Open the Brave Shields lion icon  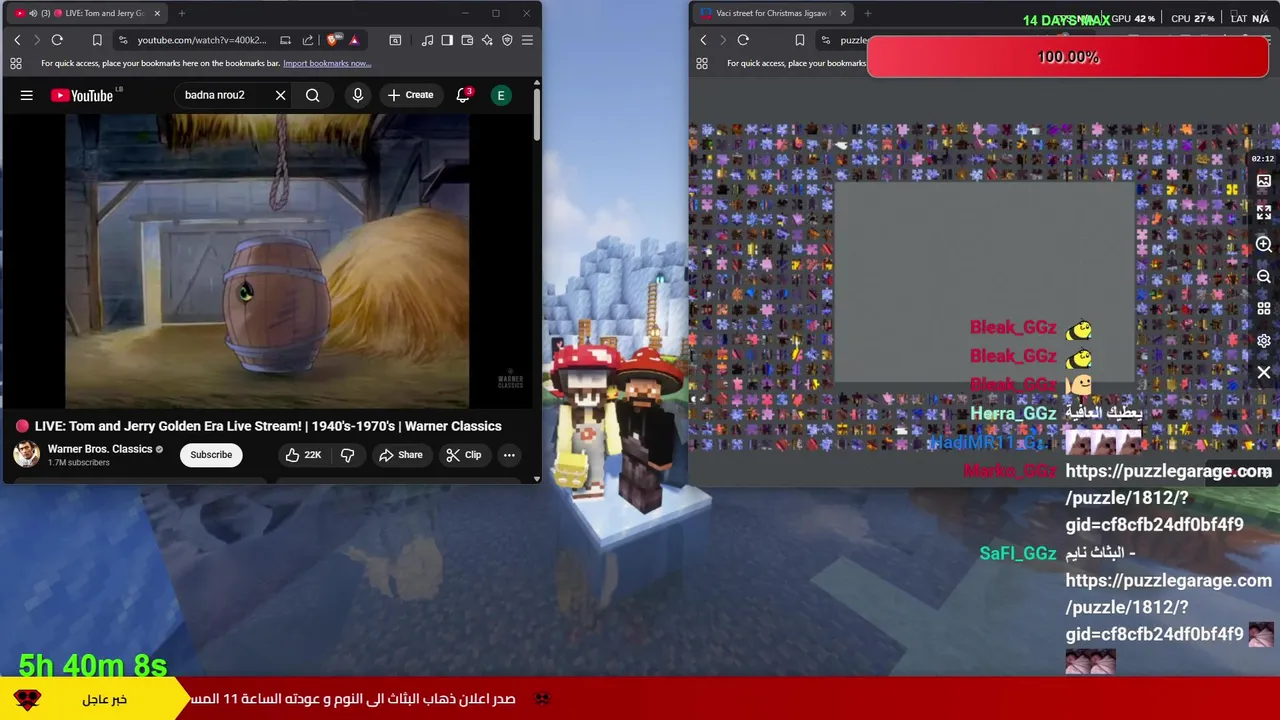point(333,40)
